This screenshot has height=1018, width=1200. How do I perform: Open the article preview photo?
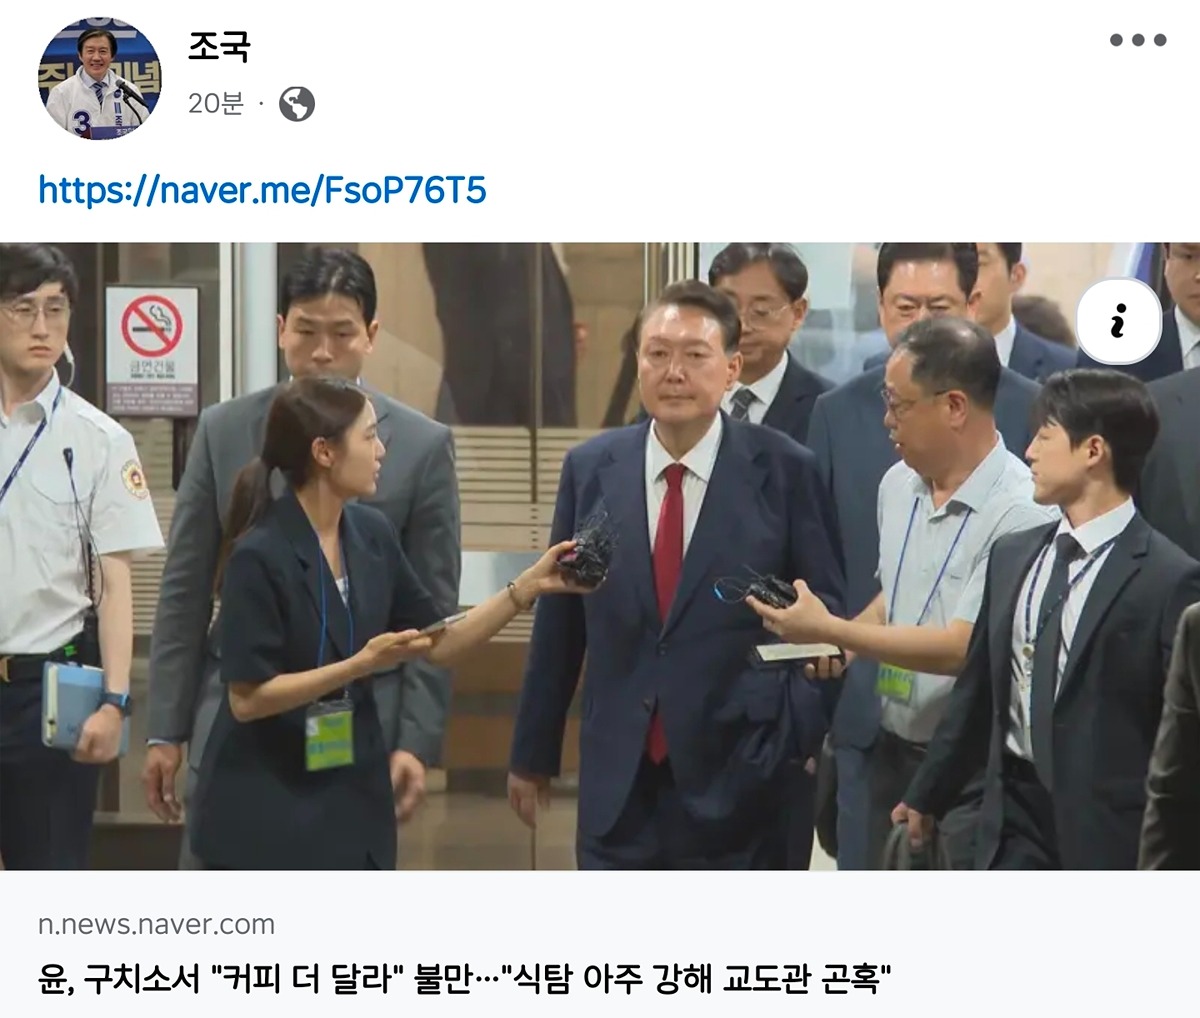coord(600,556)
